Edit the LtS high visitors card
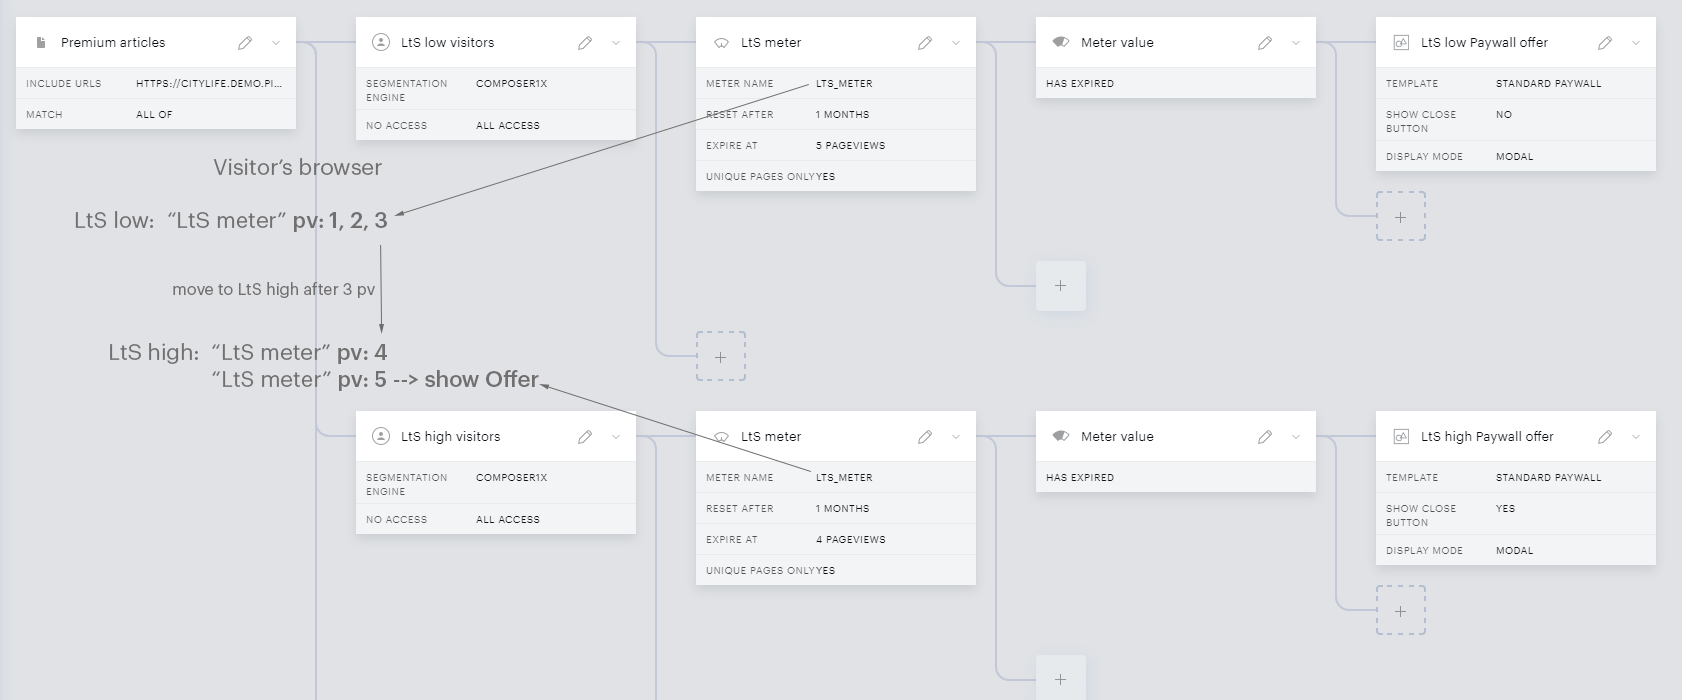 tap(585, 437)
